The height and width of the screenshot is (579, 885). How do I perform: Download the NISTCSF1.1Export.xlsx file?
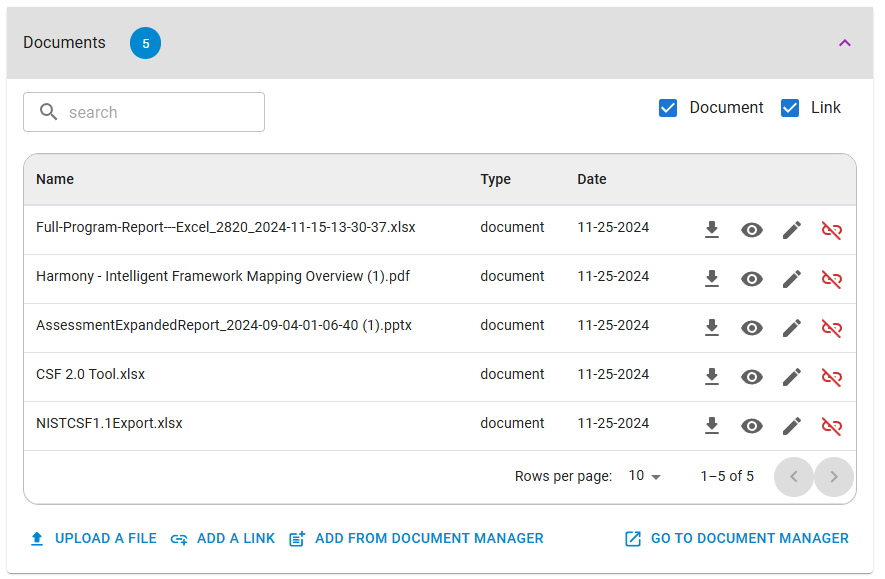click(x=712, y=426)
